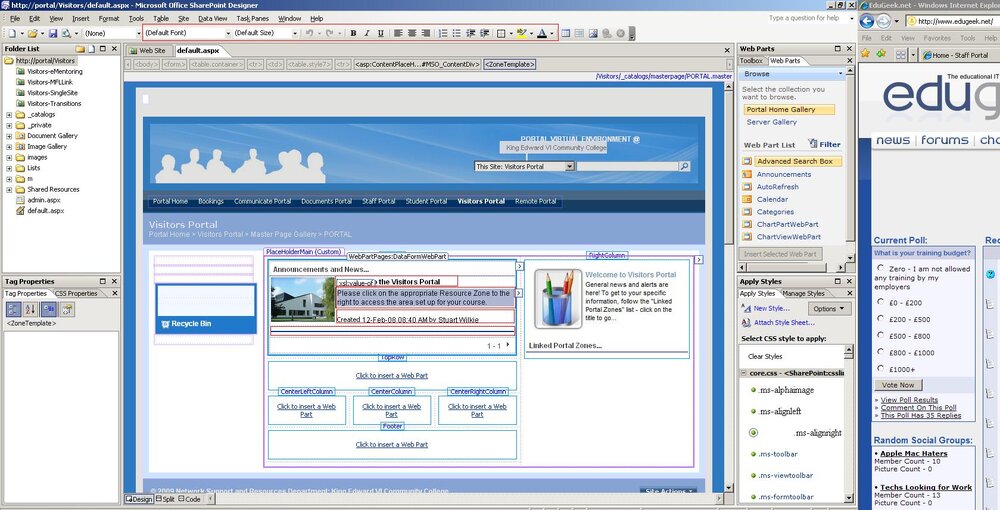1000x510 pixels.
Task: Click new page icon in Folder List
Action: (x=92, y=48)
